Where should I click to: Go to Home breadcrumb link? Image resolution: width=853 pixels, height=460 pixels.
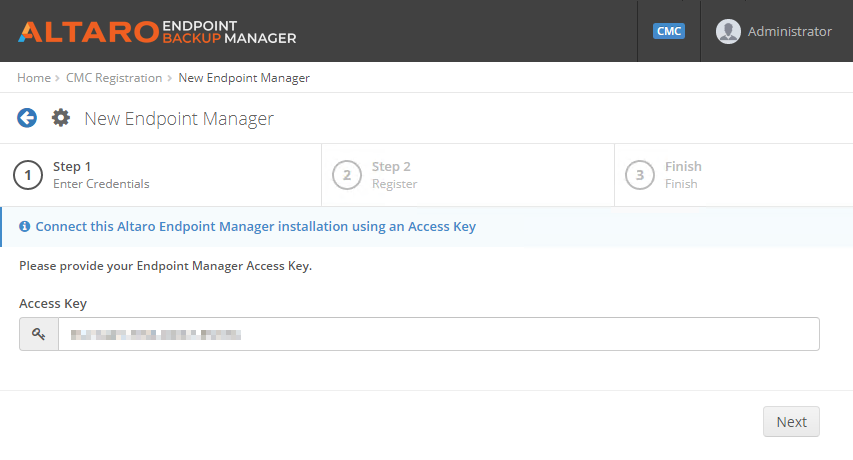(x=34, y=78)
